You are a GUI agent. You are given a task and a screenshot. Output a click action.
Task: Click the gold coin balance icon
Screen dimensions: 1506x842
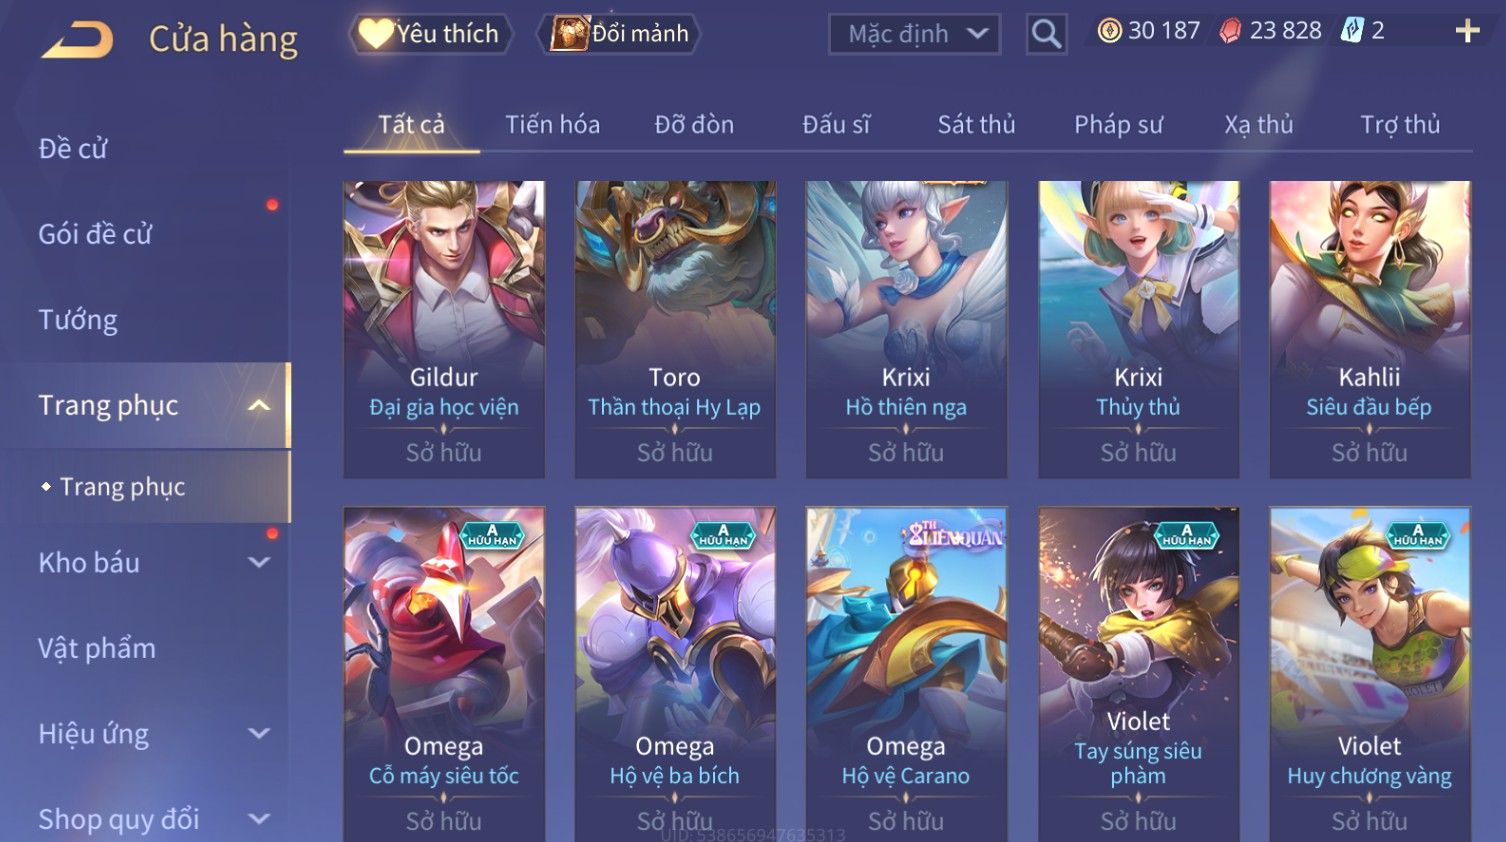coord(1109,31)
